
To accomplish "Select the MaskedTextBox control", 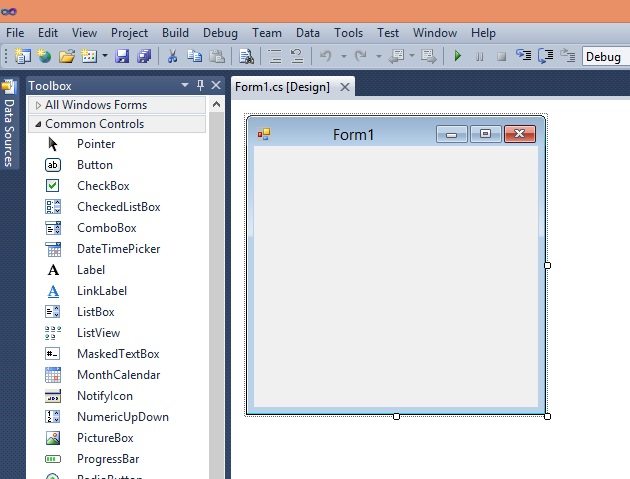I will click(x=117, y=354).
